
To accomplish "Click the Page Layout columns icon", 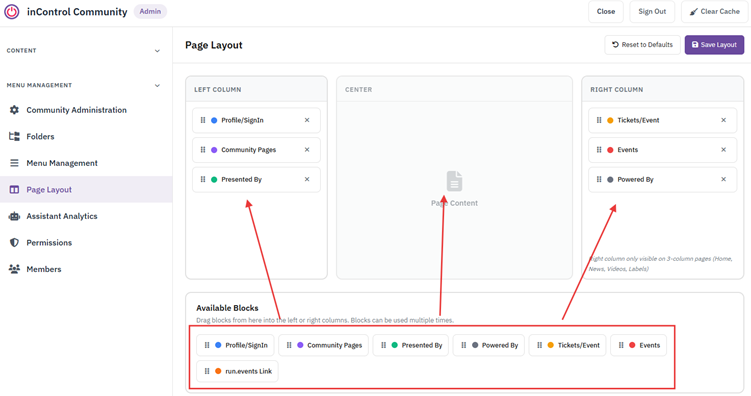I will tap(14, 190).
